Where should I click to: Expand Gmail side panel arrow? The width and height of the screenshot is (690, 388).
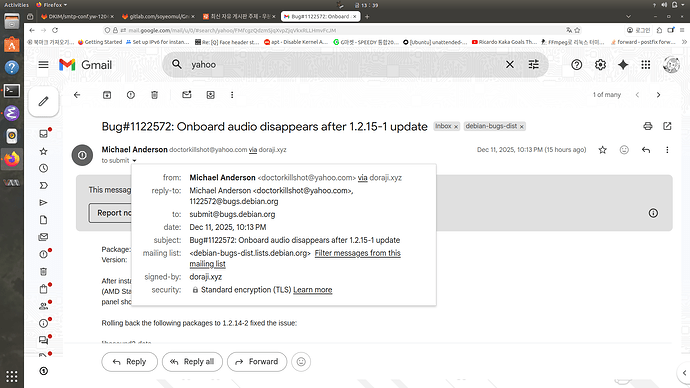684,373
